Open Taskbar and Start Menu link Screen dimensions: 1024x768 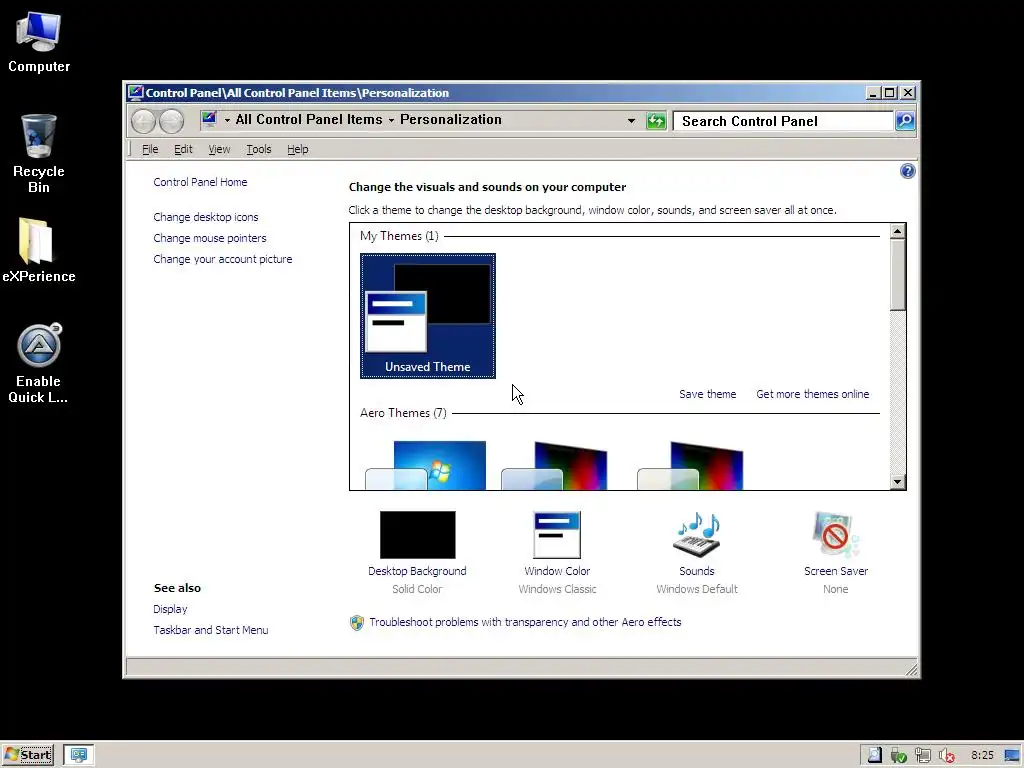click(211, 630)
